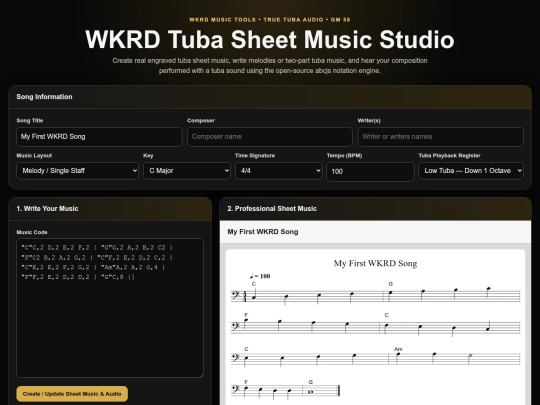Click the bass clef on the fourth staff
Screen dimensions: 540x405
point(236,389)
